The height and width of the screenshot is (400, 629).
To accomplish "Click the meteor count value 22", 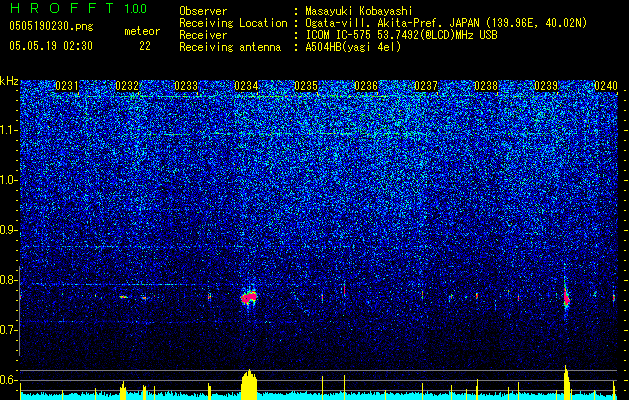I will coord(145,46).
